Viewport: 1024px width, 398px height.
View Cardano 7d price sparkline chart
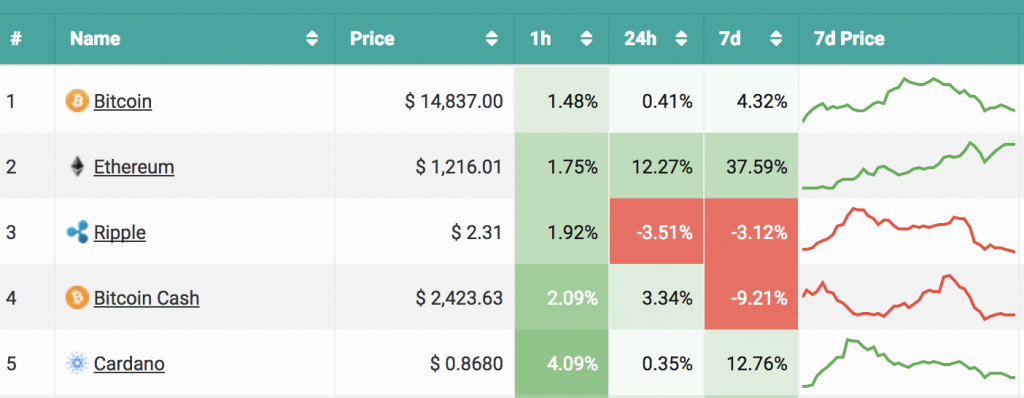point(908,363)
